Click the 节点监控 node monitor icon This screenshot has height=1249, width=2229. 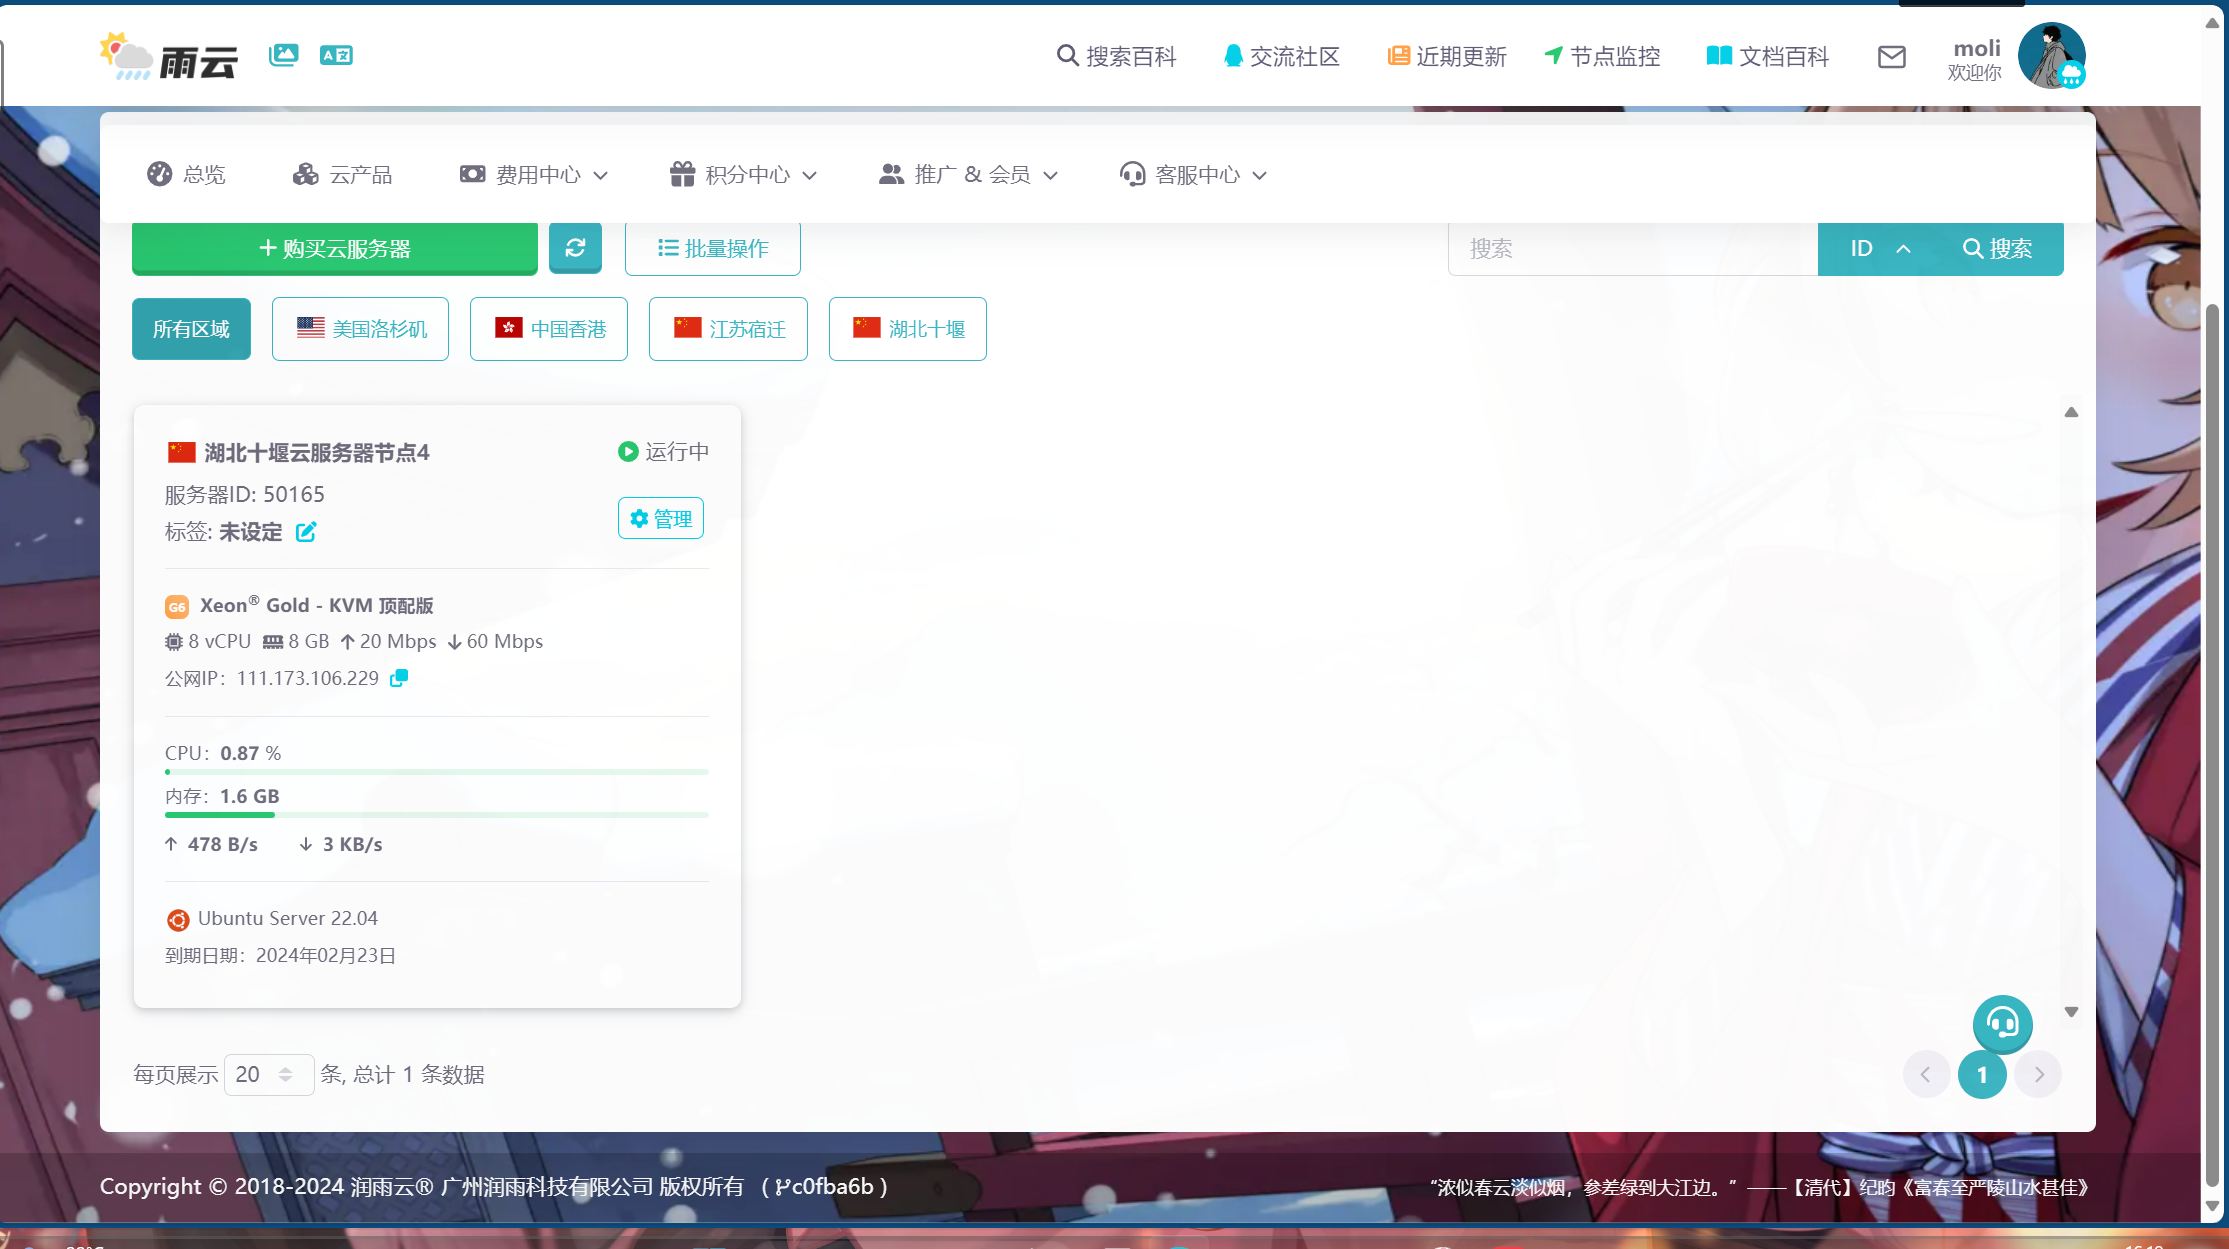(x=1553, y=57)
